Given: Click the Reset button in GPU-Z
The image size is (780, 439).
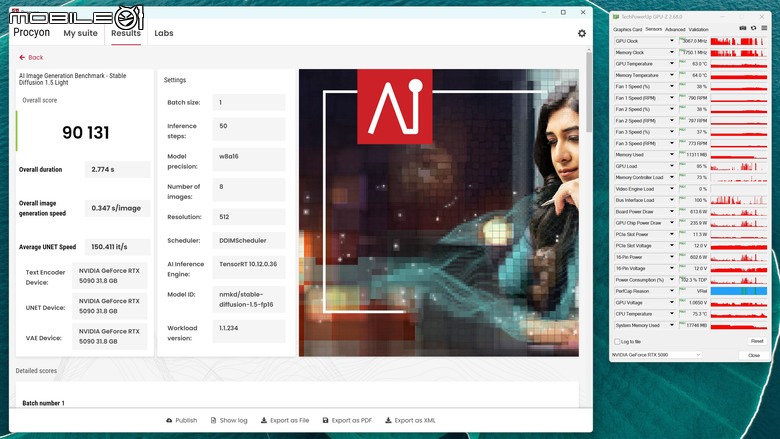Looking at the screenshot, I should 757,341.
